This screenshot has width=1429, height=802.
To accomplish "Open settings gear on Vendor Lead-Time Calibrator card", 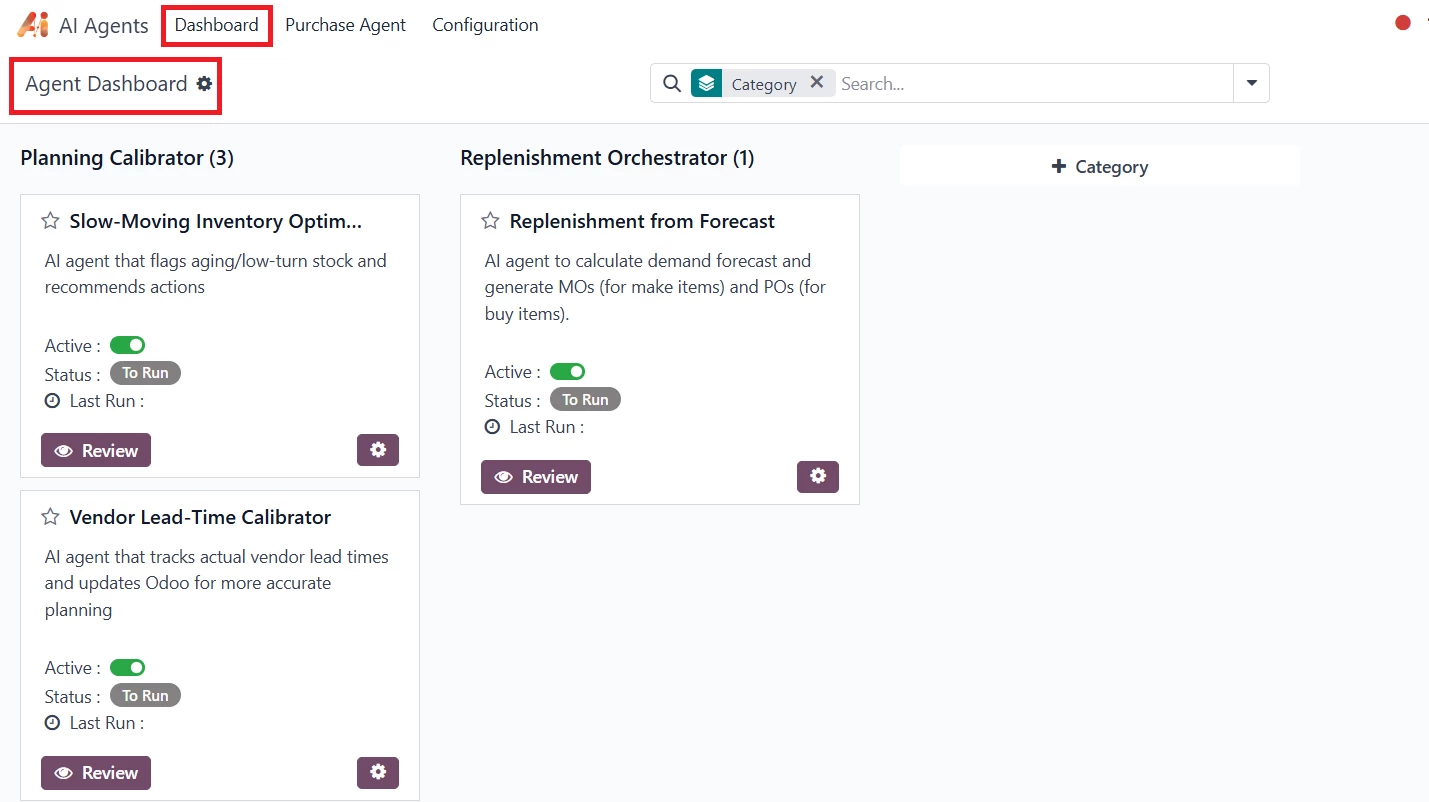I will [x=378, y=772].
